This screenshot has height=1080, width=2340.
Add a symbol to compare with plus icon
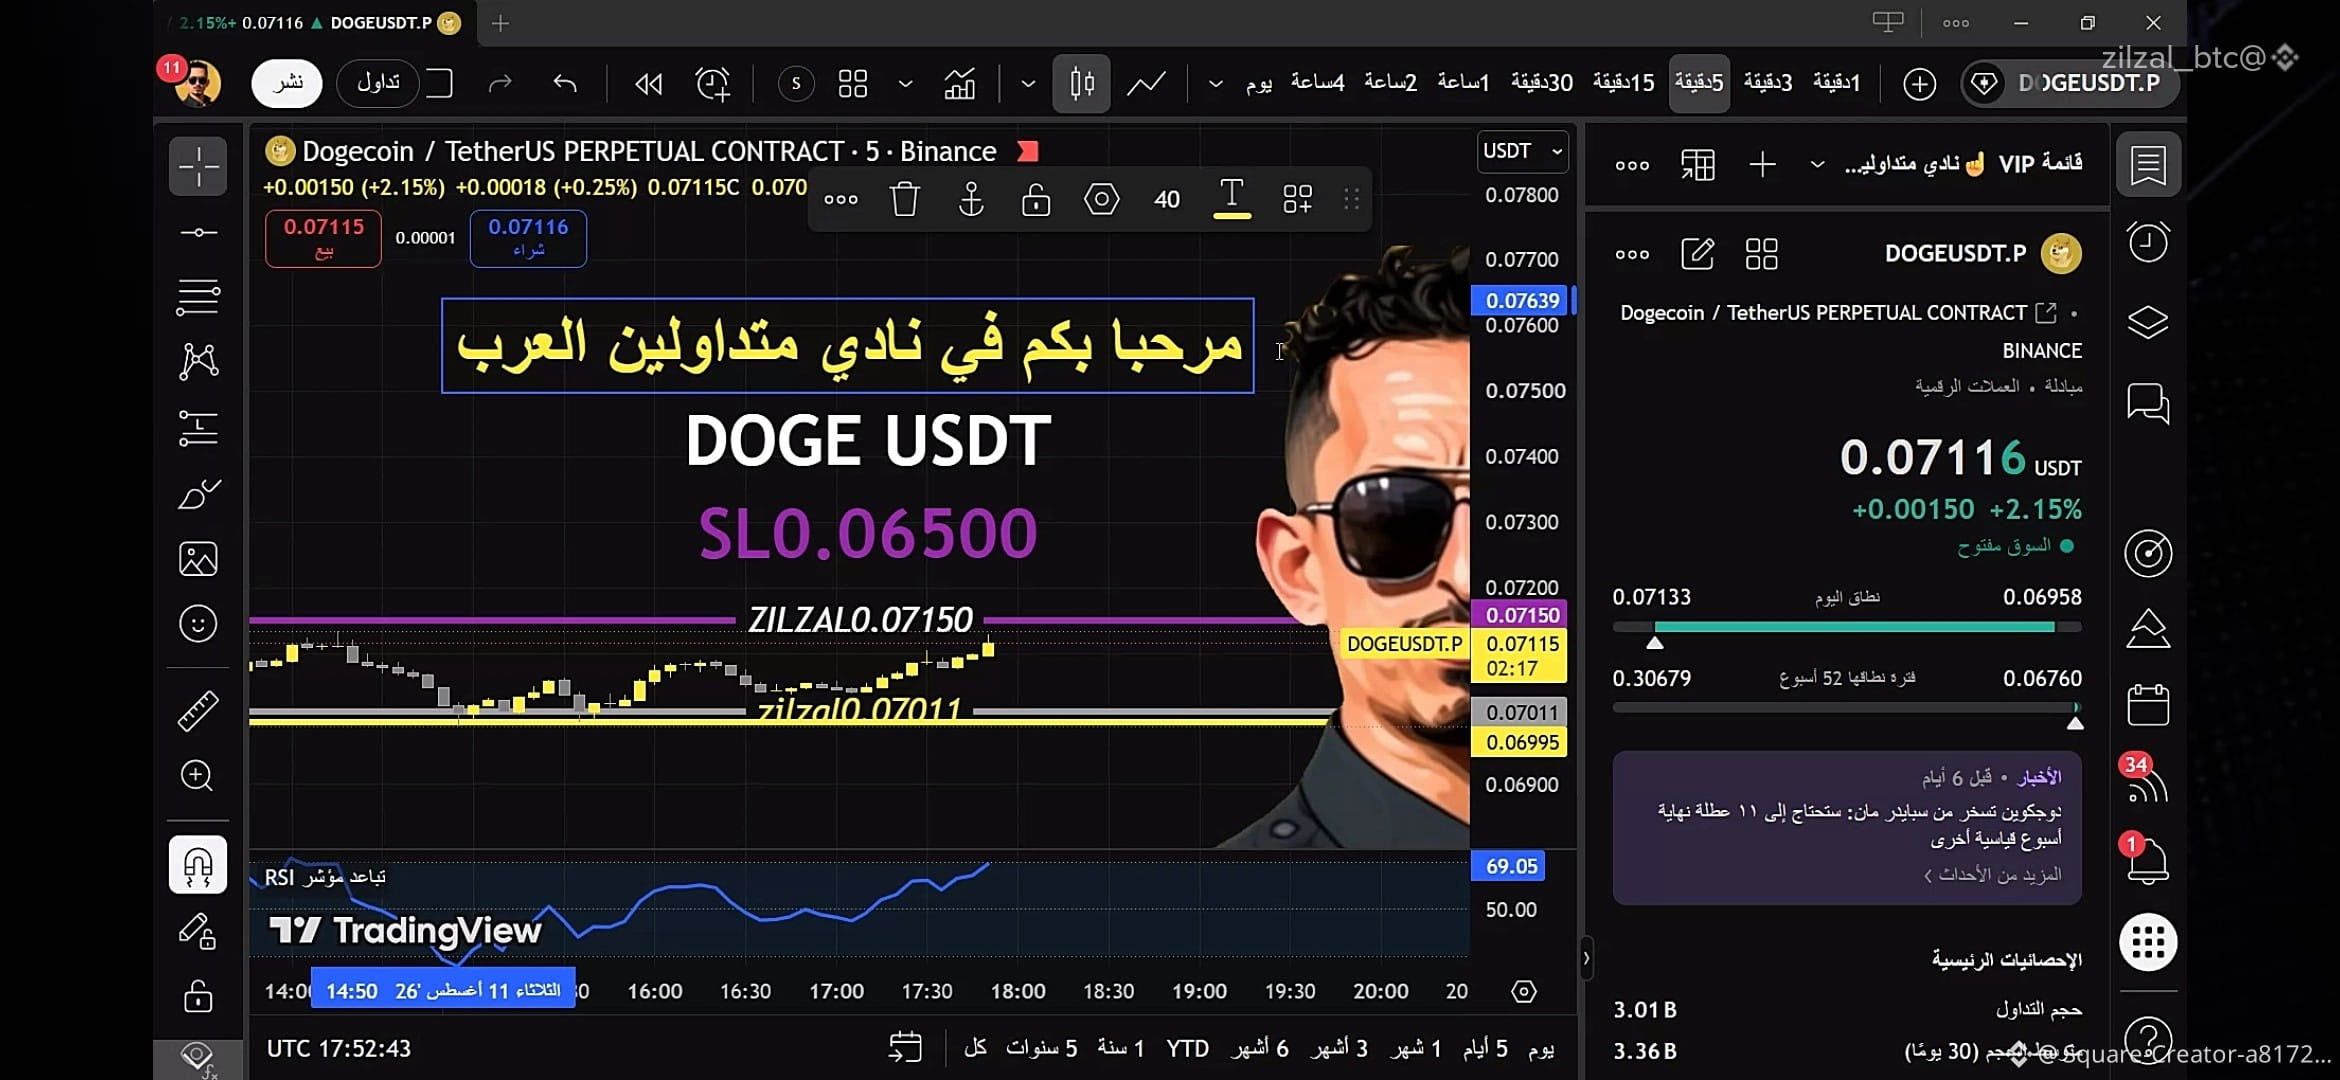[x=1919, y=84]
